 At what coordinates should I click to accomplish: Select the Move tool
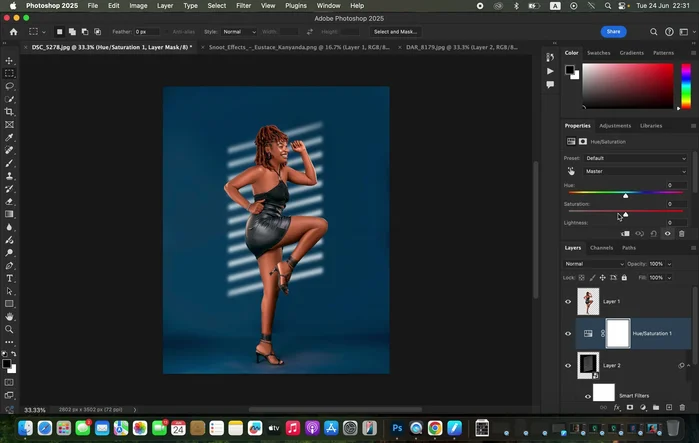(10, 60)
